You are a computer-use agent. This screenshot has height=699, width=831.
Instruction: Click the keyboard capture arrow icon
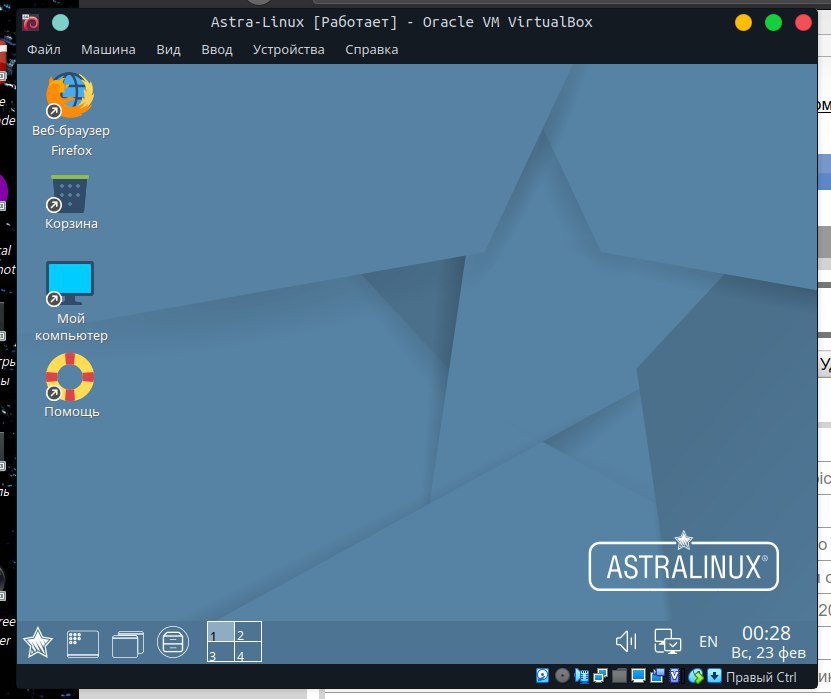click(714, 676)
